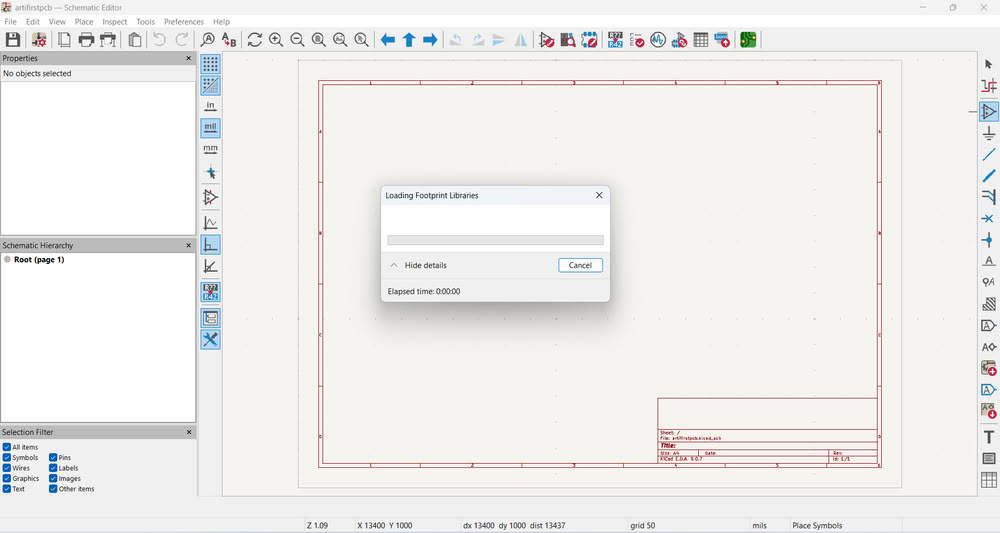Open the File menu
1000x533 pixels.
point(11,22)
